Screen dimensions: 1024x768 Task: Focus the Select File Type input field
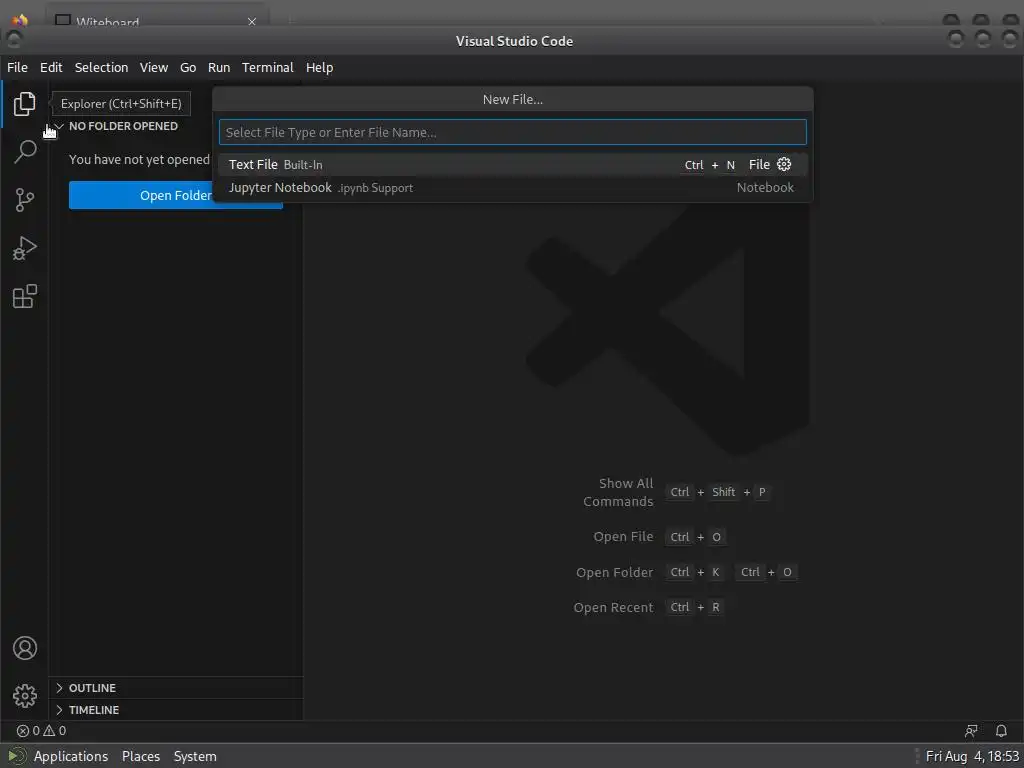point(513,132)
